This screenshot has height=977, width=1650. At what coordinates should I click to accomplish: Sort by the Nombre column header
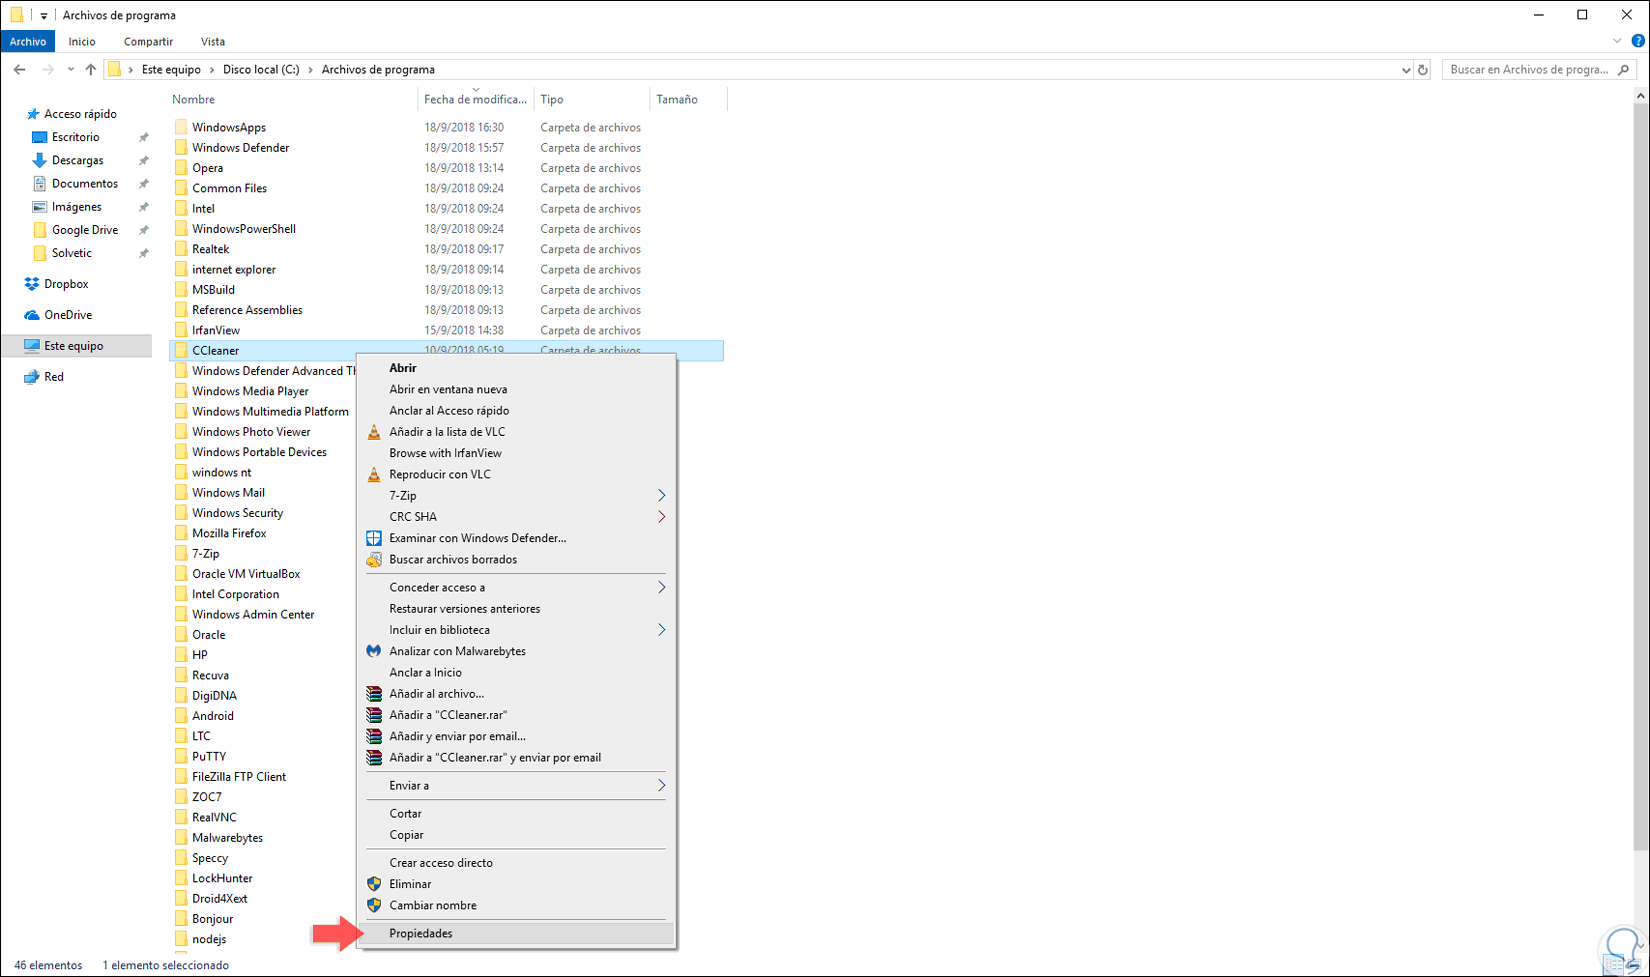(292, 100)
